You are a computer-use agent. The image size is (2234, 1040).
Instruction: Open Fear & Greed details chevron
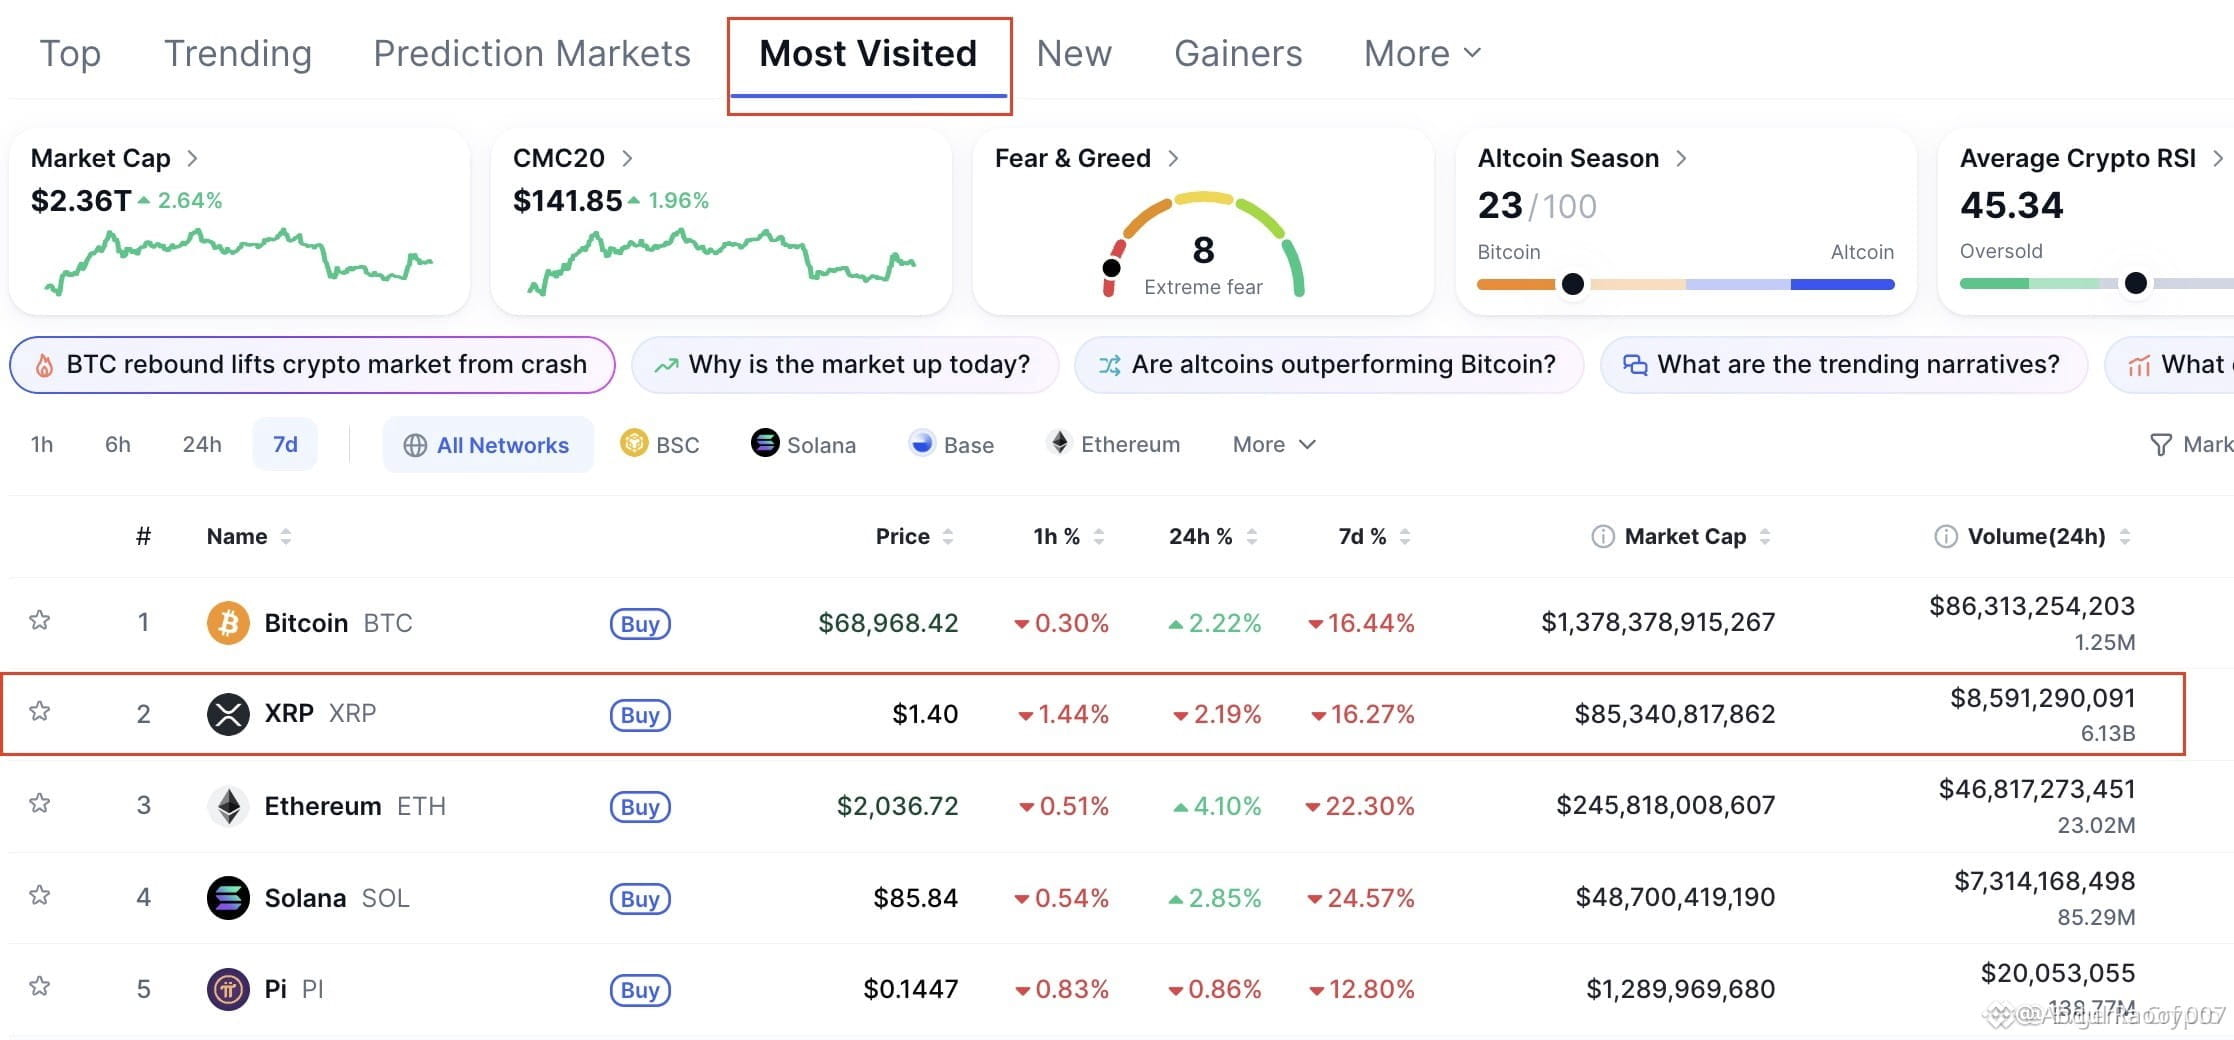(x=1173, y=158)
